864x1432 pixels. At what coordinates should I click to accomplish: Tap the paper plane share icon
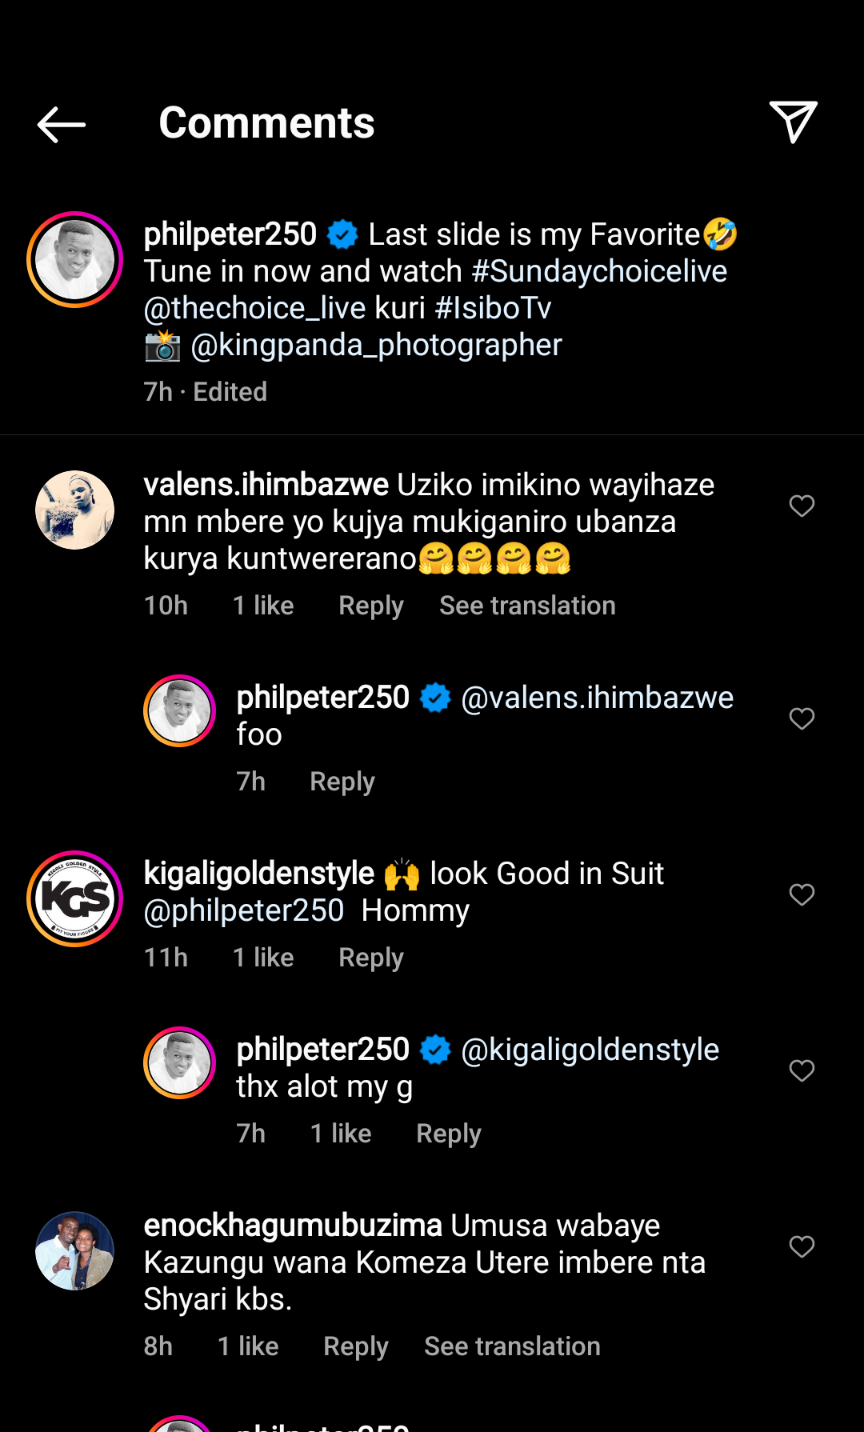pyautogui.click(x=793, y=122)
